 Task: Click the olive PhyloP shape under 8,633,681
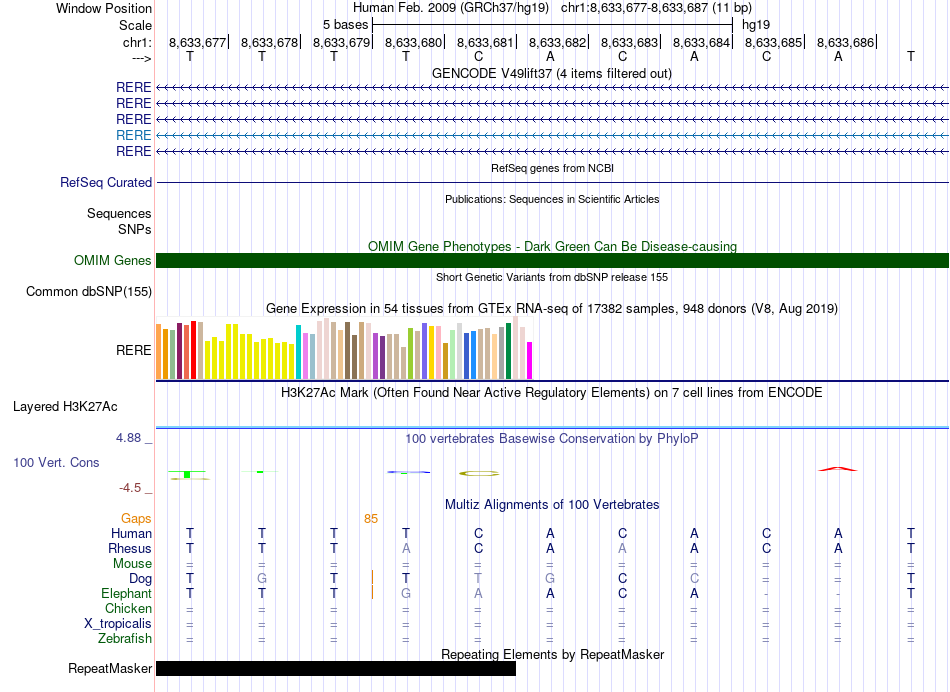(x=479, y=473)
